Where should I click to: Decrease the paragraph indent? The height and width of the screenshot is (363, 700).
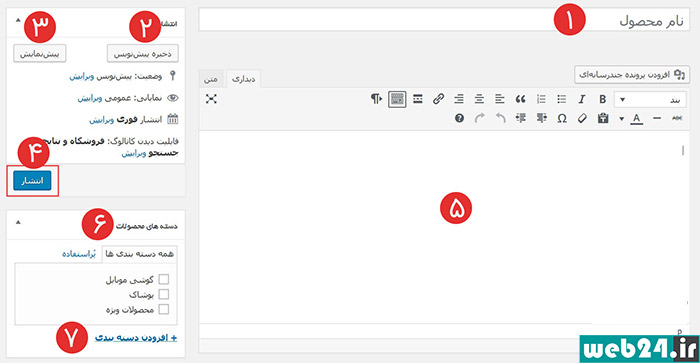click(x=542, y=118)
